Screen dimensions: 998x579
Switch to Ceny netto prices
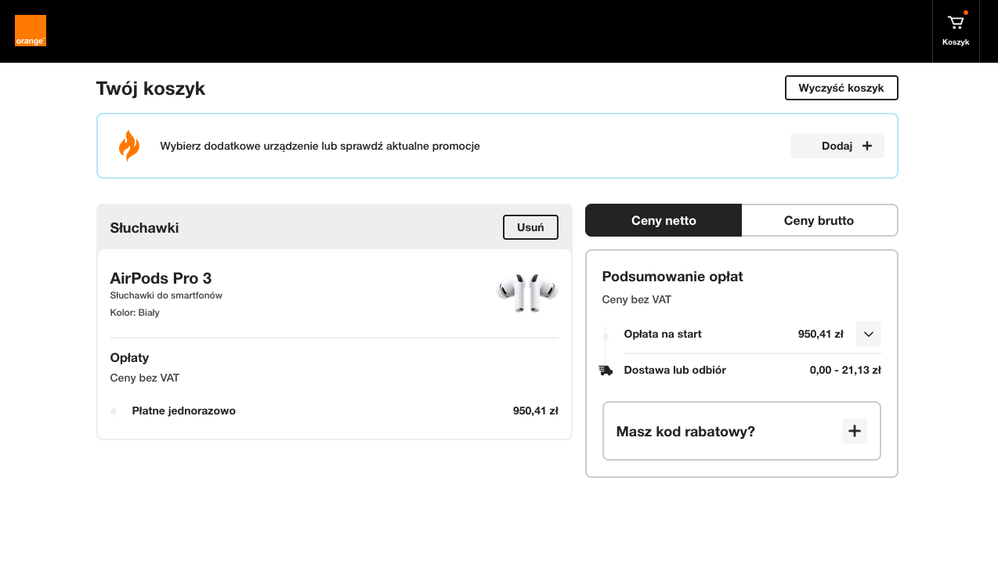point(663,220)
